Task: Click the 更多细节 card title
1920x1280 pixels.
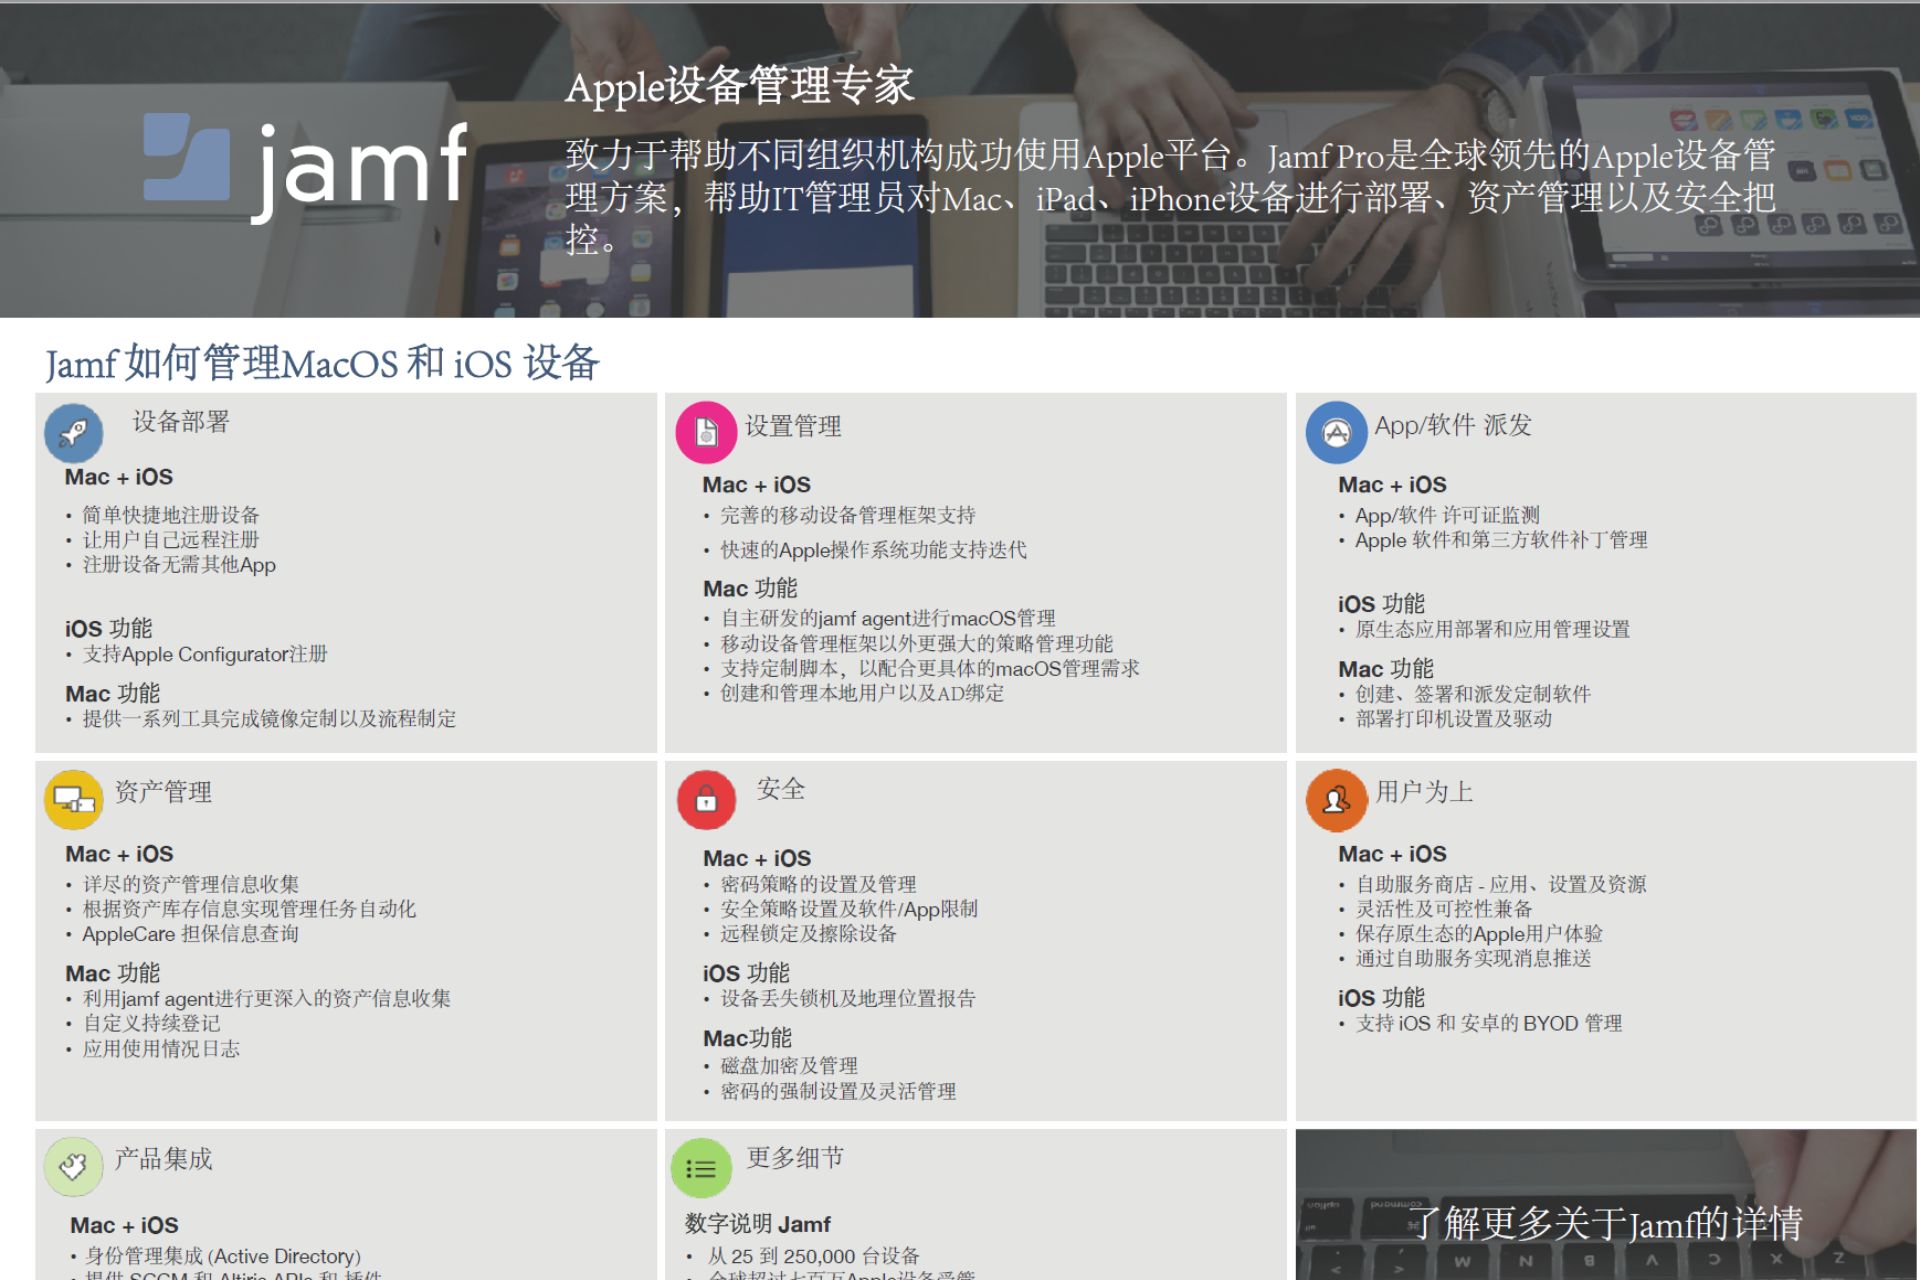Action: pos(795,1158)
